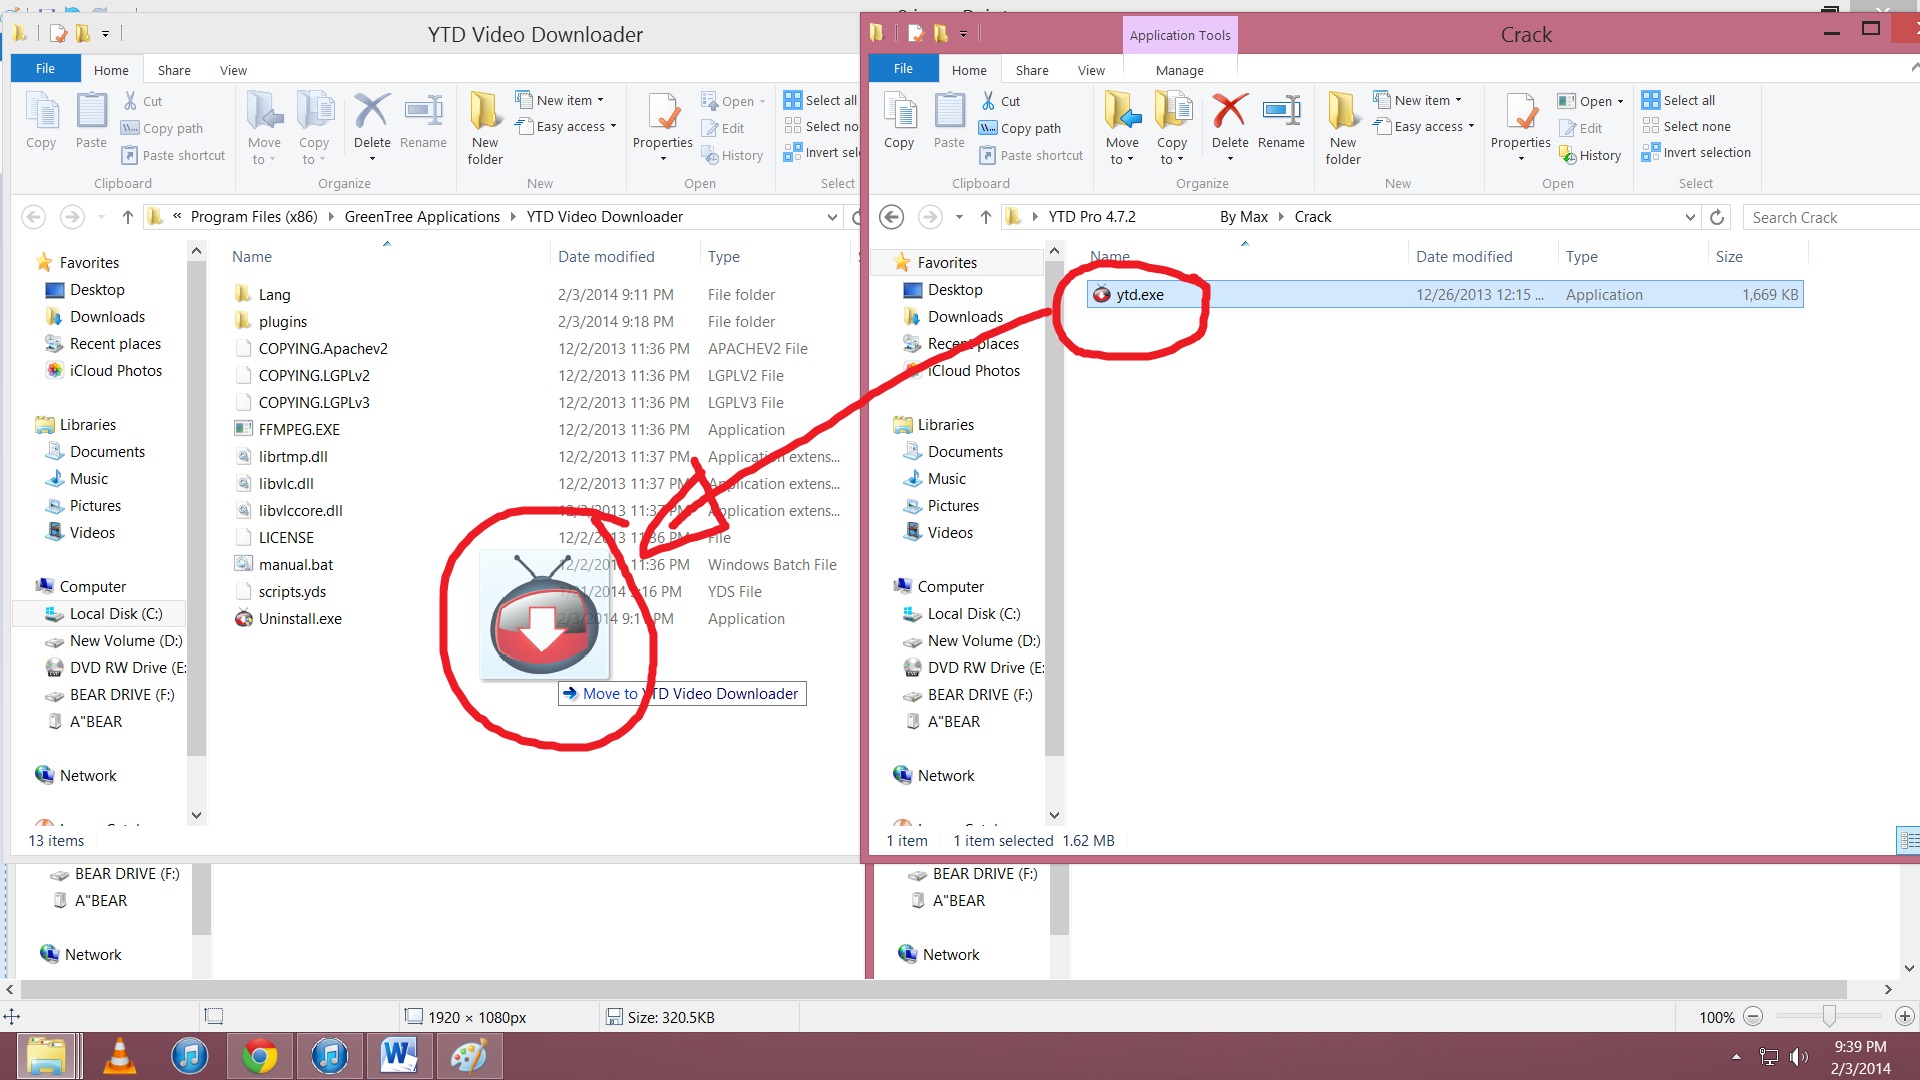Sort by Date modified column in Crack window
The height and width of the screenshot is (1080, 1920).
(1464, 257)
